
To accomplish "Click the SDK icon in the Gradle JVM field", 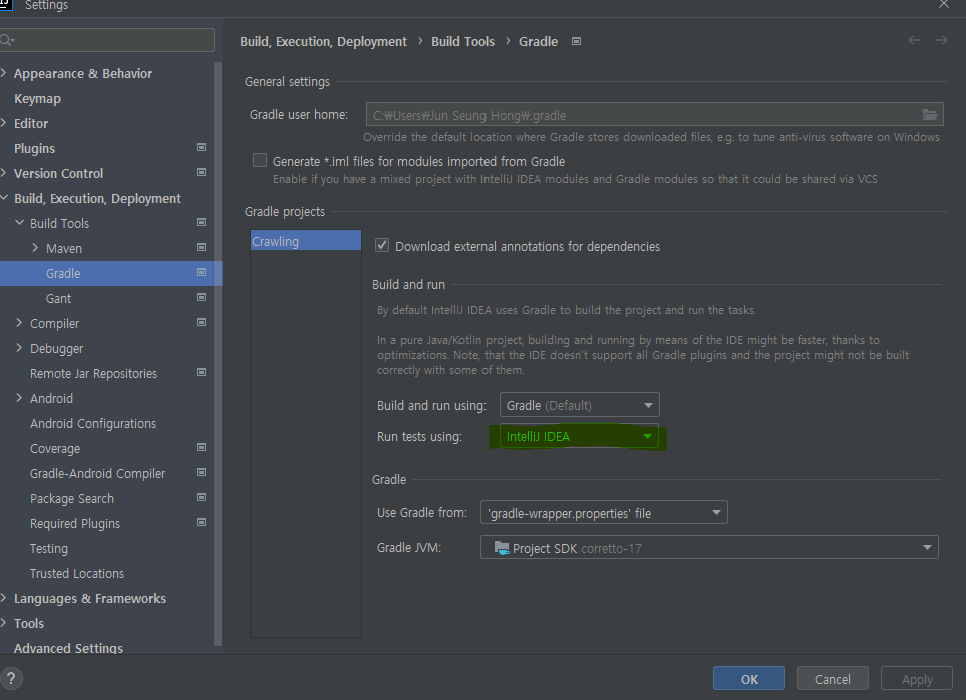I will 501,547.
